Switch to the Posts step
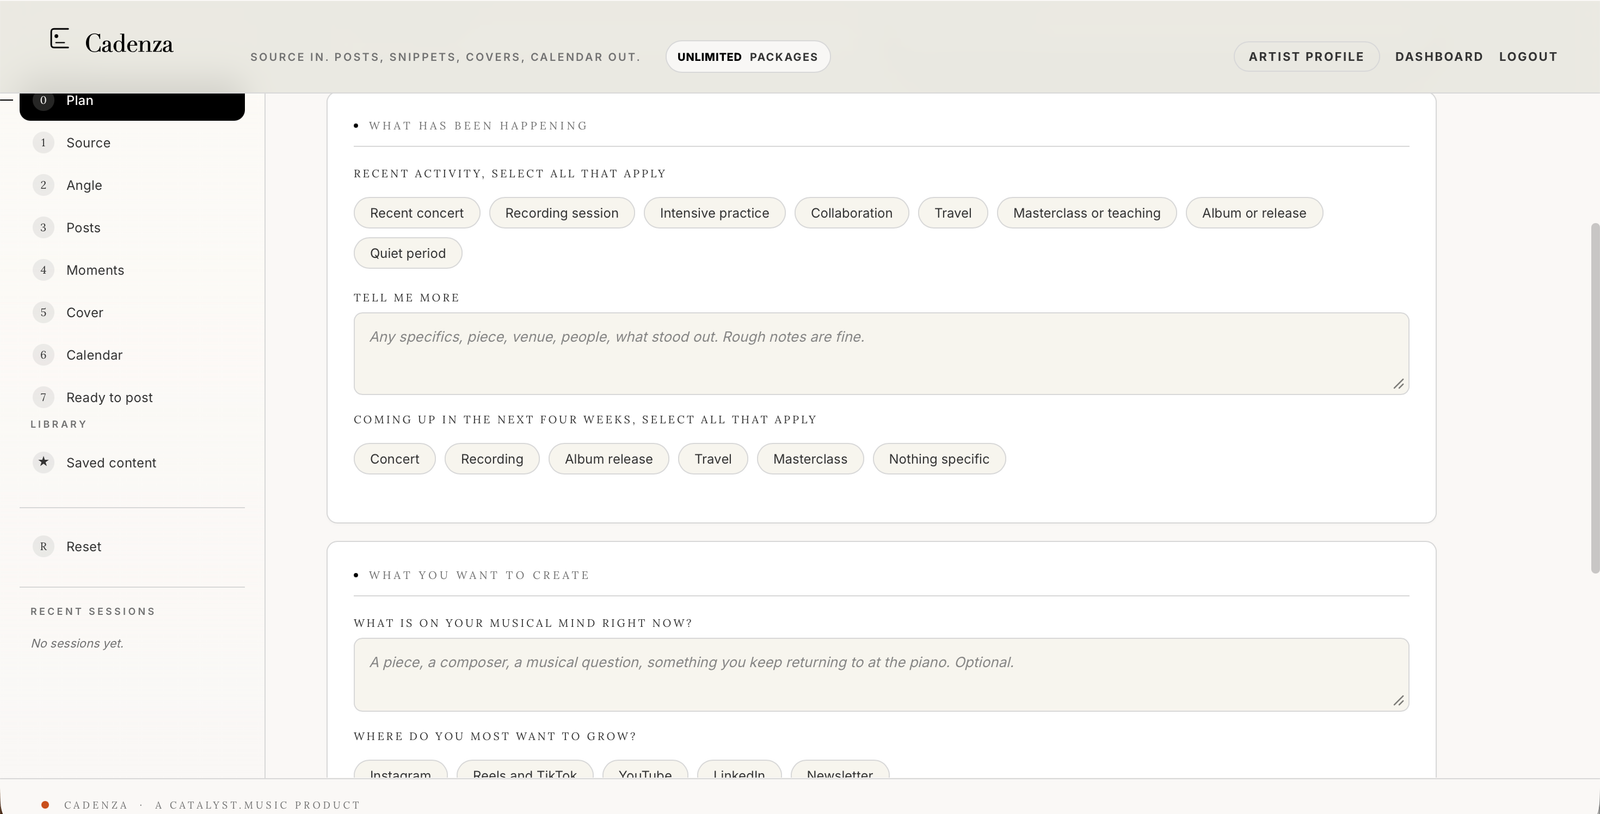This screenshot has height=814, width=1600. 132,228
